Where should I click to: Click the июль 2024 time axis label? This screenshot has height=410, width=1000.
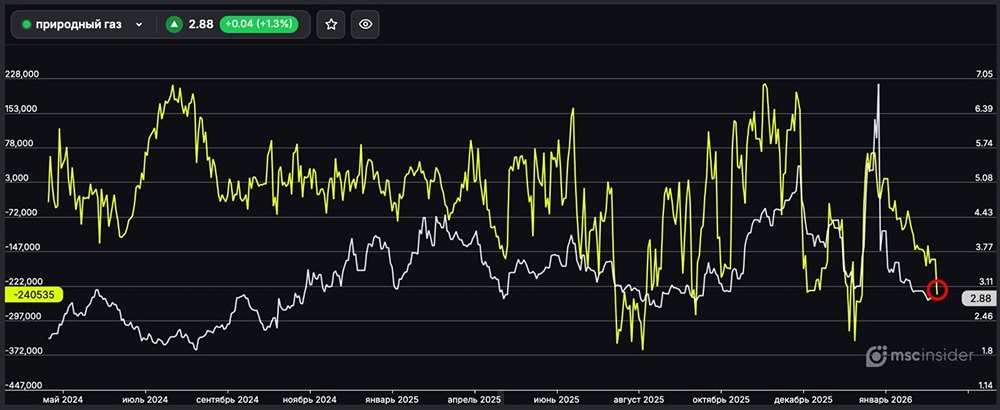click(x=147, y=400)
